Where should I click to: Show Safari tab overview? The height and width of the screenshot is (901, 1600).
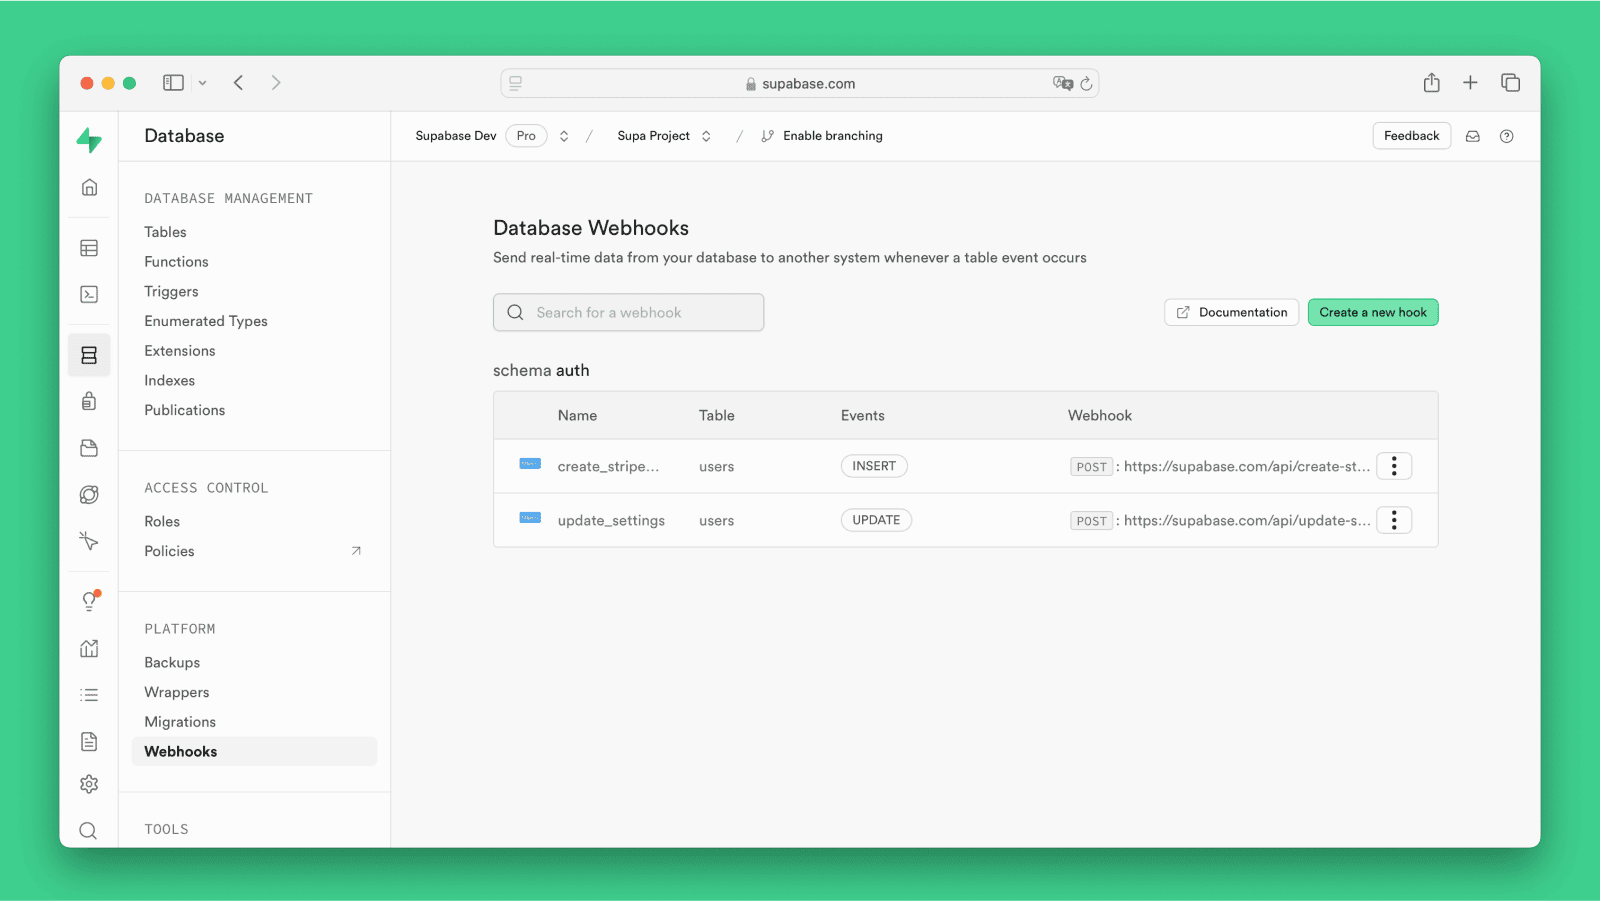1511,83
